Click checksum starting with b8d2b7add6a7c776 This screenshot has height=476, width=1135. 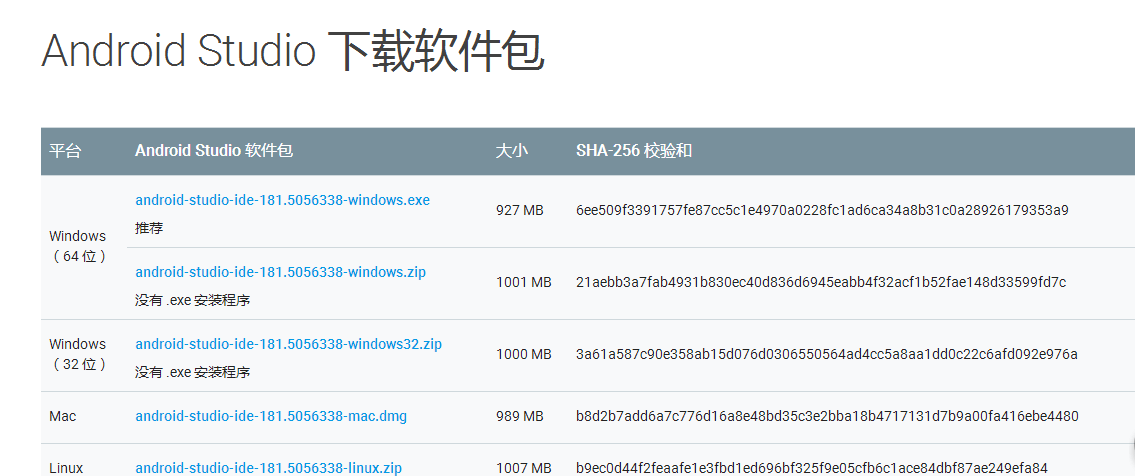coord(827,417)
